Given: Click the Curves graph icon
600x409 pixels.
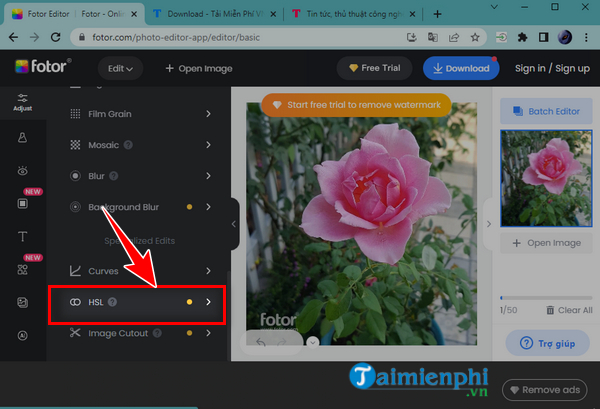Looking at the screenshot, I should (x=75, y=271).
